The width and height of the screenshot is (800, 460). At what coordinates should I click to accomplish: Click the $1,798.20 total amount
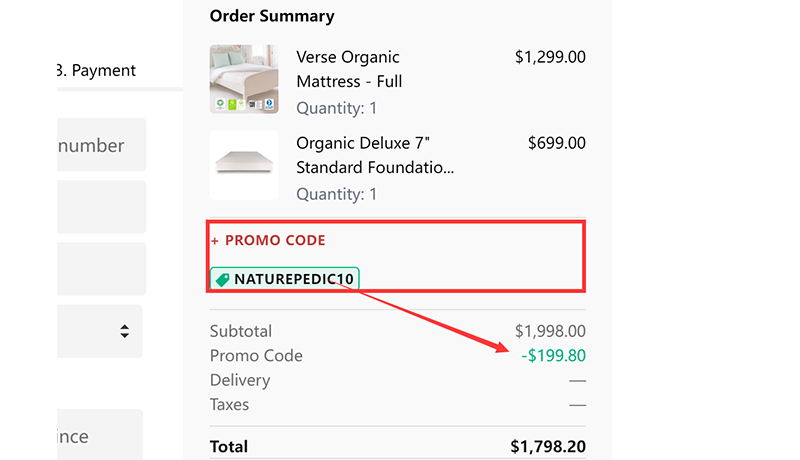point(547,446)
